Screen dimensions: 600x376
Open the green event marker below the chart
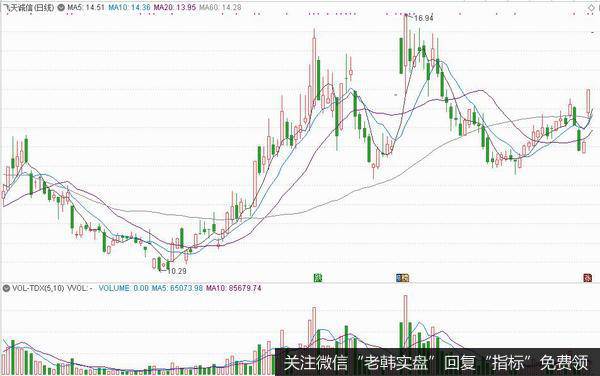[x=318, y=277]
